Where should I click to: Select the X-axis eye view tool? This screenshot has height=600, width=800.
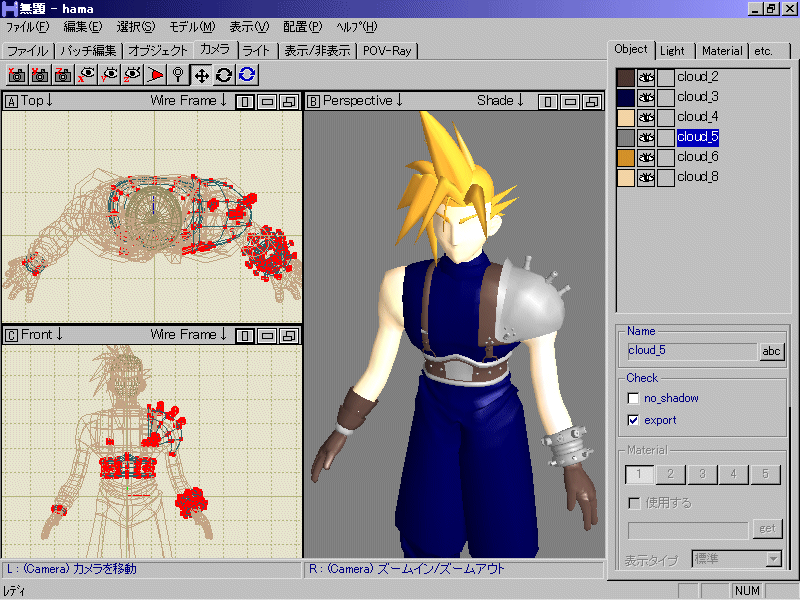tap(87, 75)
